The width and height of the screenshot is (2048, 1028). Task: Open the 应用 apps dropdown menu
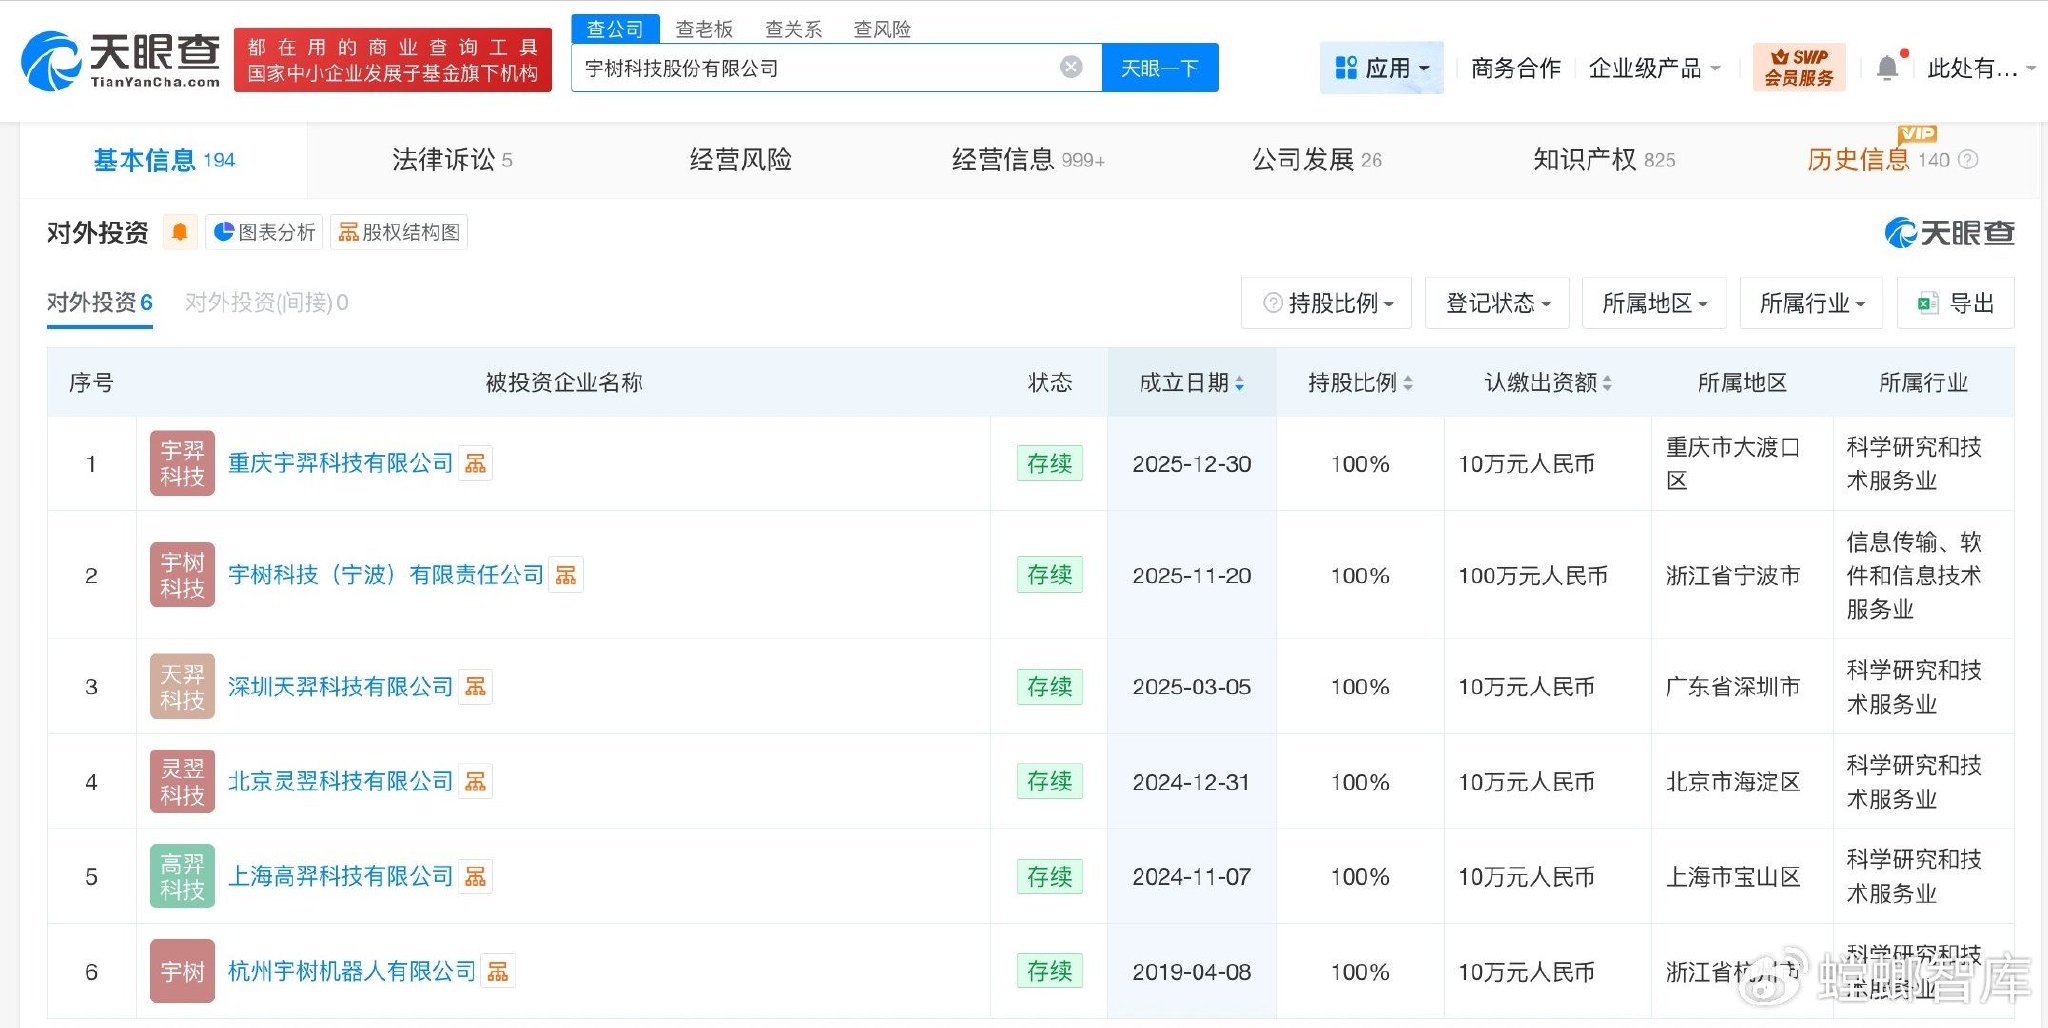tap(1381, 68)
